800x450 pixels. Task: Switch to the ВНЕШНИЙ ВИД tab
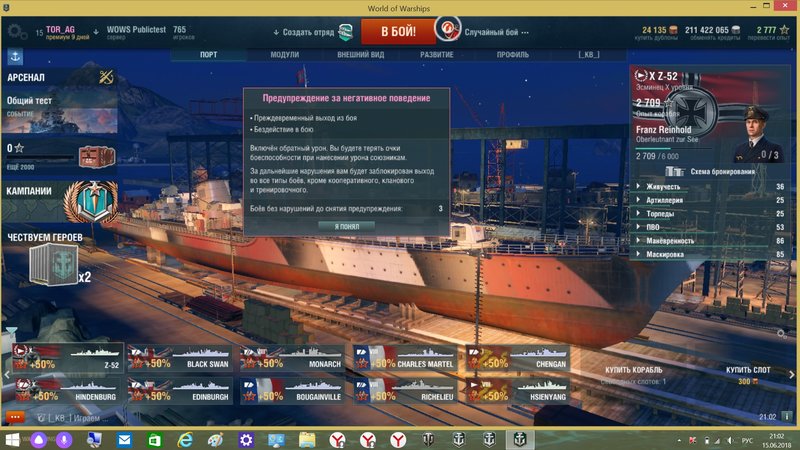coord(361,55)
